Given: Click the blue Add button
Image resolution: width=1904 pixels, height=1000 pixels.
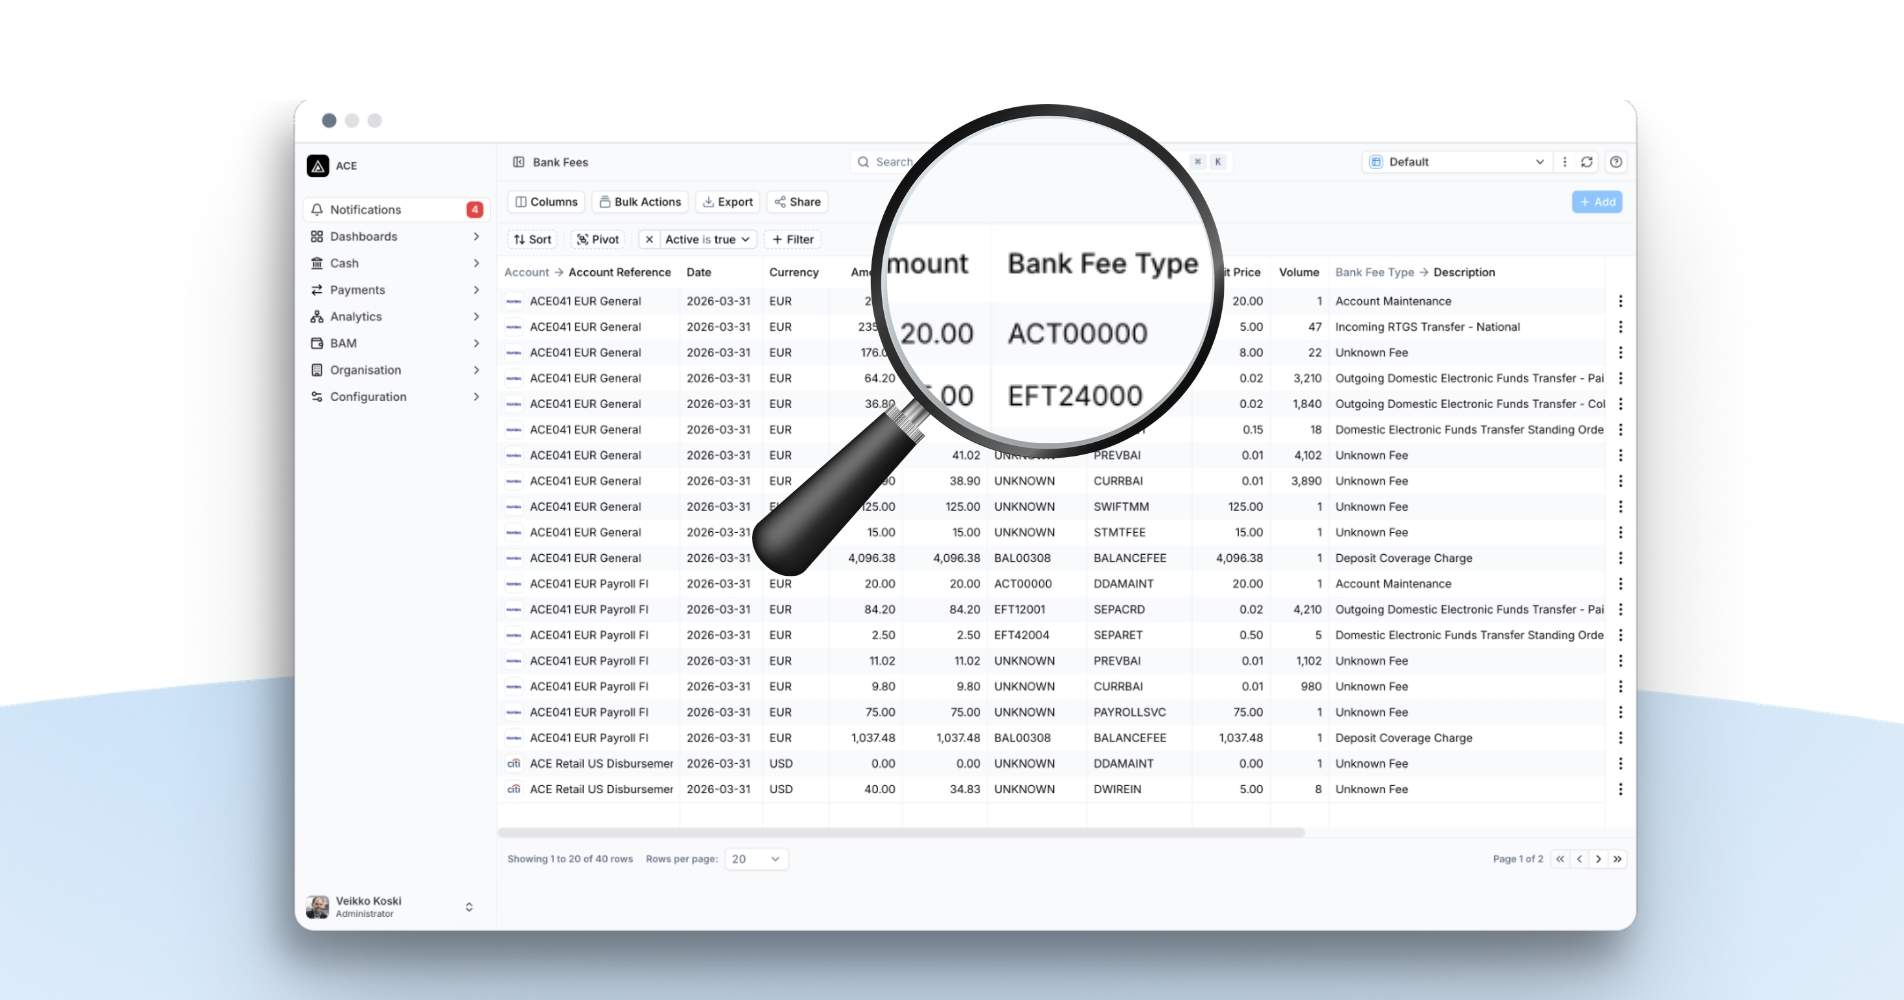Looking at the screenshot, I should point(1597,202).
